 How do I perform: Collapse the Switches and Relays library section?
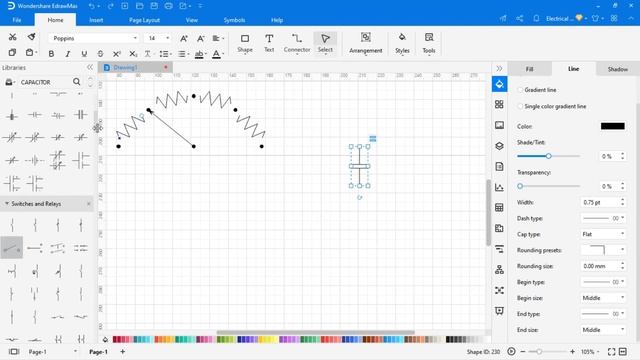click(7, 203)
